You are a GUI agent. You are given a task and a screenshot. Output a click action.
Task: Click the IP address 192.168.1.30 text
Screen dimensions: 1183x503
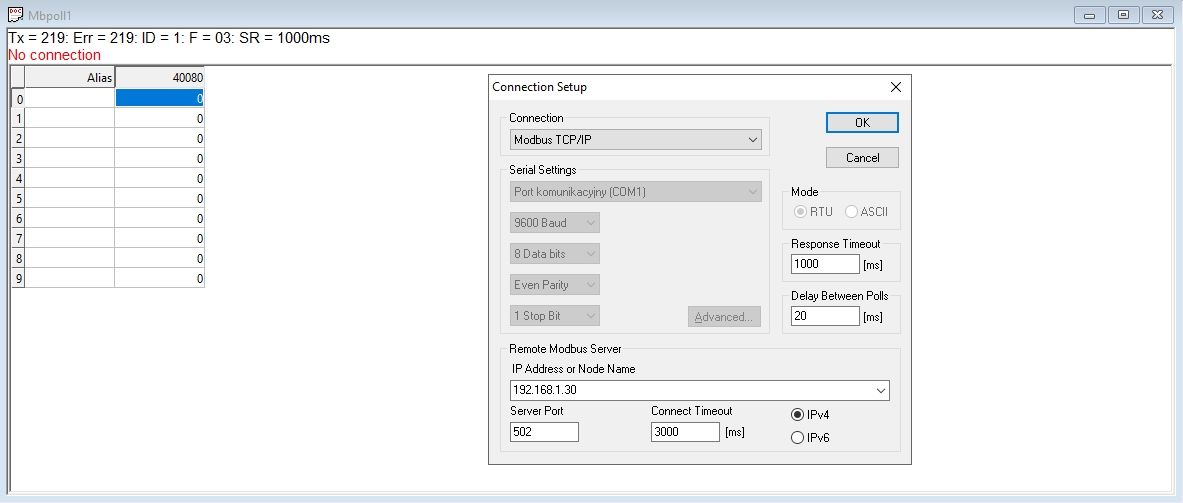pos(545,391)
